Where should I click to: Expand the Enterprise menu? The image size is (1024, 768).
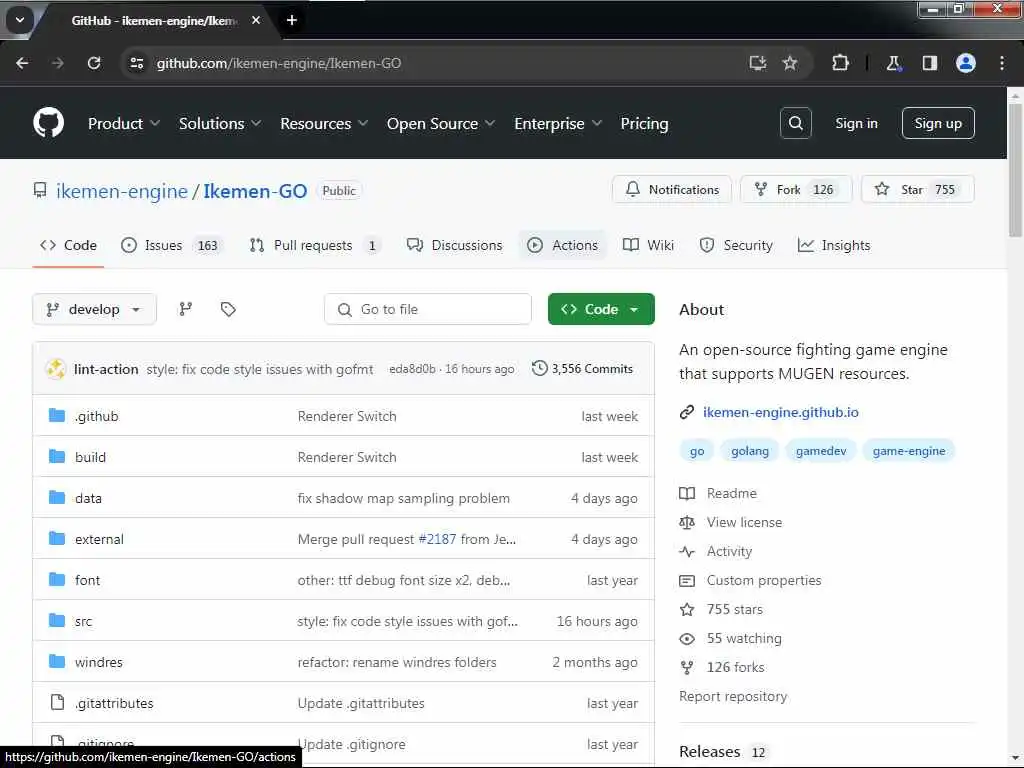point(558,123)
